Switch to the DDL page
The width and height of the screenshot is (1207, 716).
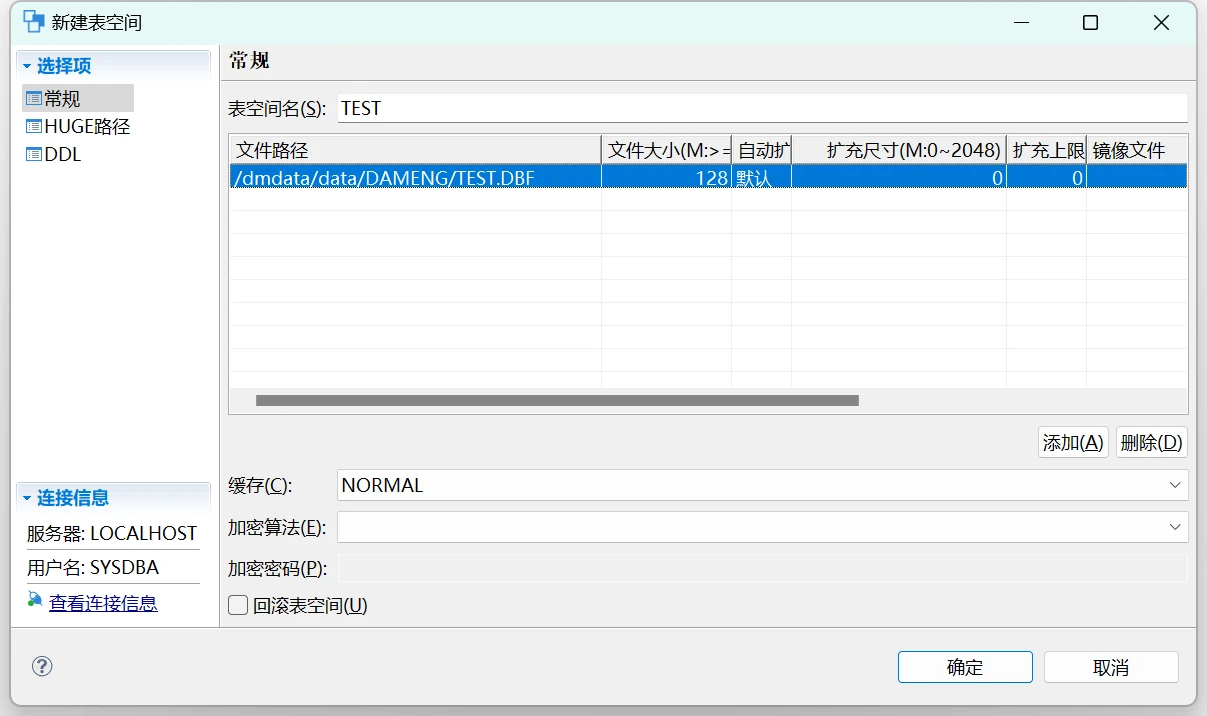(x=63, y=155)
